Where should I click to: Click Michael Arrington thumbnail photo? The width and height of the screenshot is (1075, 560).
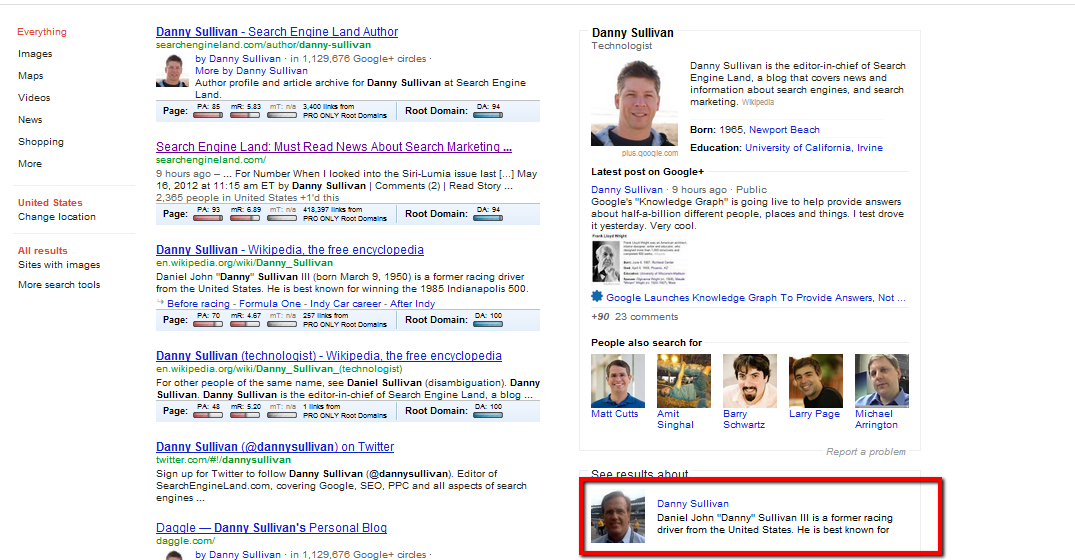[x=882, y=380]
